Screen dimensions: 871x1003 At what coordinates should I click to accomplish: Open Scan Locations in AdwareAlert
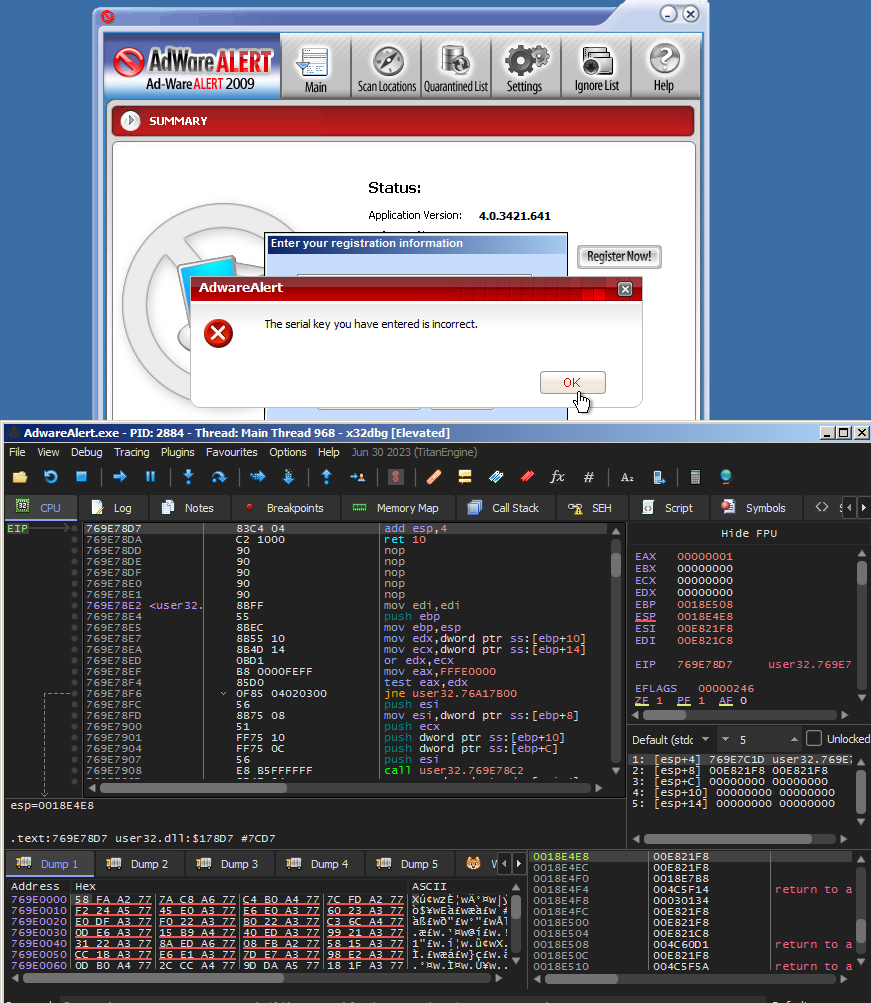click(387, 69)
